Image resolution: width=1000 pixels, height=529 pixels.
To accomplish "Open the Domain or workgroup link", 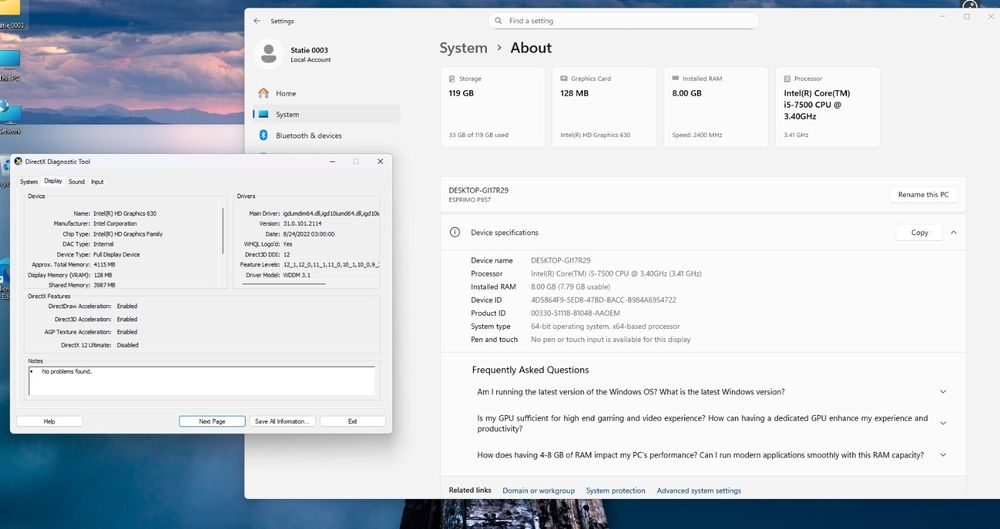I will click(x=538, y=491).
